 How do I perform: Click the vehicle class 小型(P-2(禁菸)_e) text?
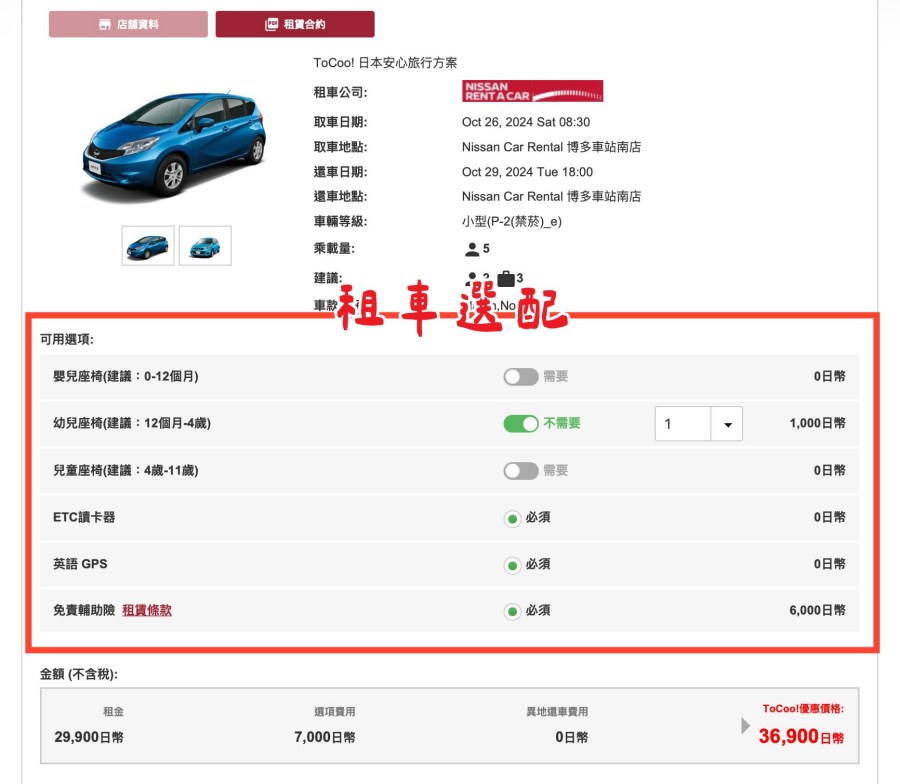click(511, 222)
